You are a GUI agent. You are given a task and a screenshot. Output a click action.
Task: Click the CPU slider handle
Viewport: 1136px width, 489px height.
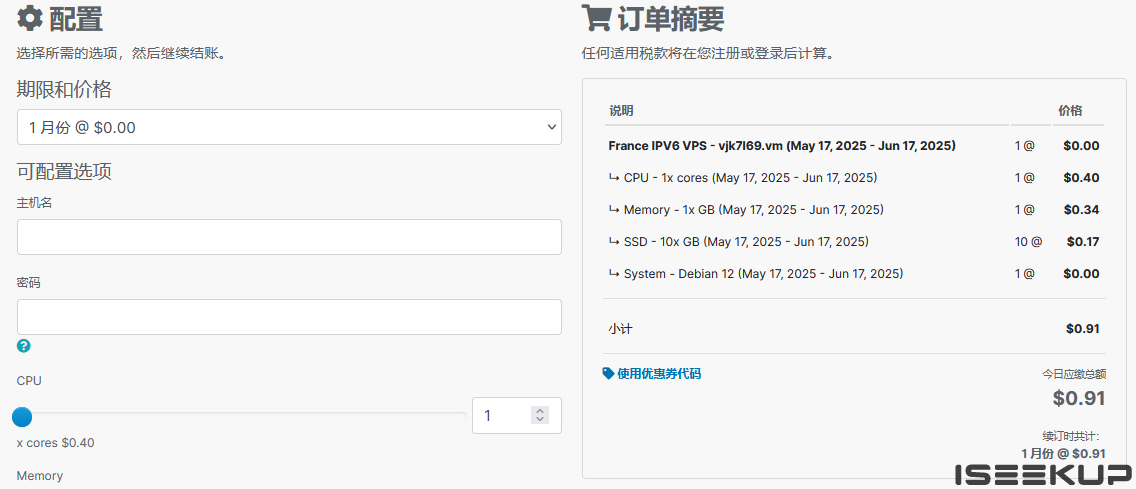22,416
